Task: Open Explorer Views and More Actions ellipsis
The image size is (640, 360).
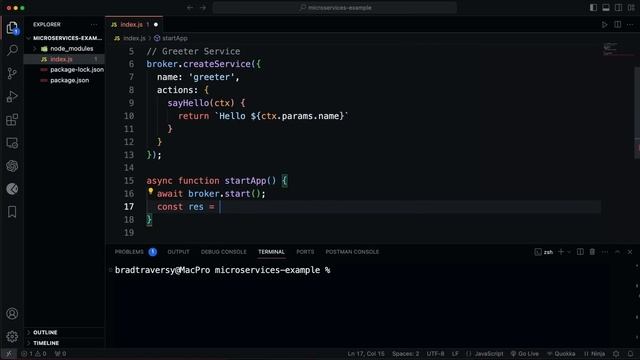Action: [x=94, y=24]
